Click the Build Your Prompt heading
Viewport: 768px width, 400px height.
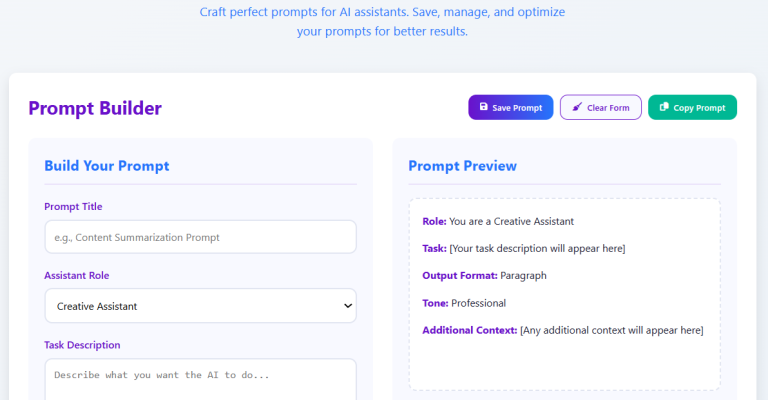coord(106,166)
